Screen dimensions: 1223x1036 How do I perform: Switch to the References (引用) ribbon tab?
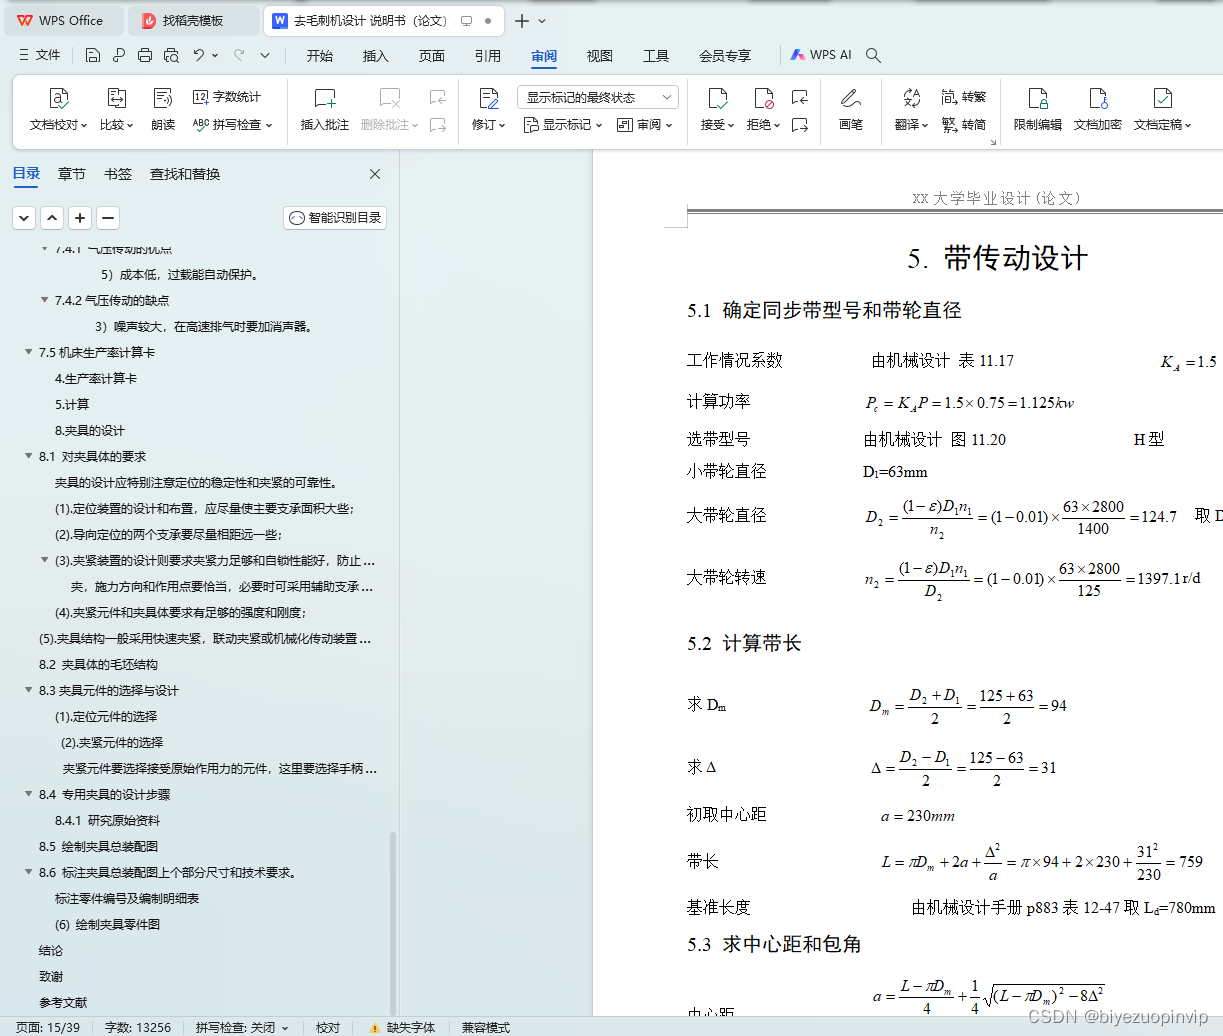tap(488, 56)
